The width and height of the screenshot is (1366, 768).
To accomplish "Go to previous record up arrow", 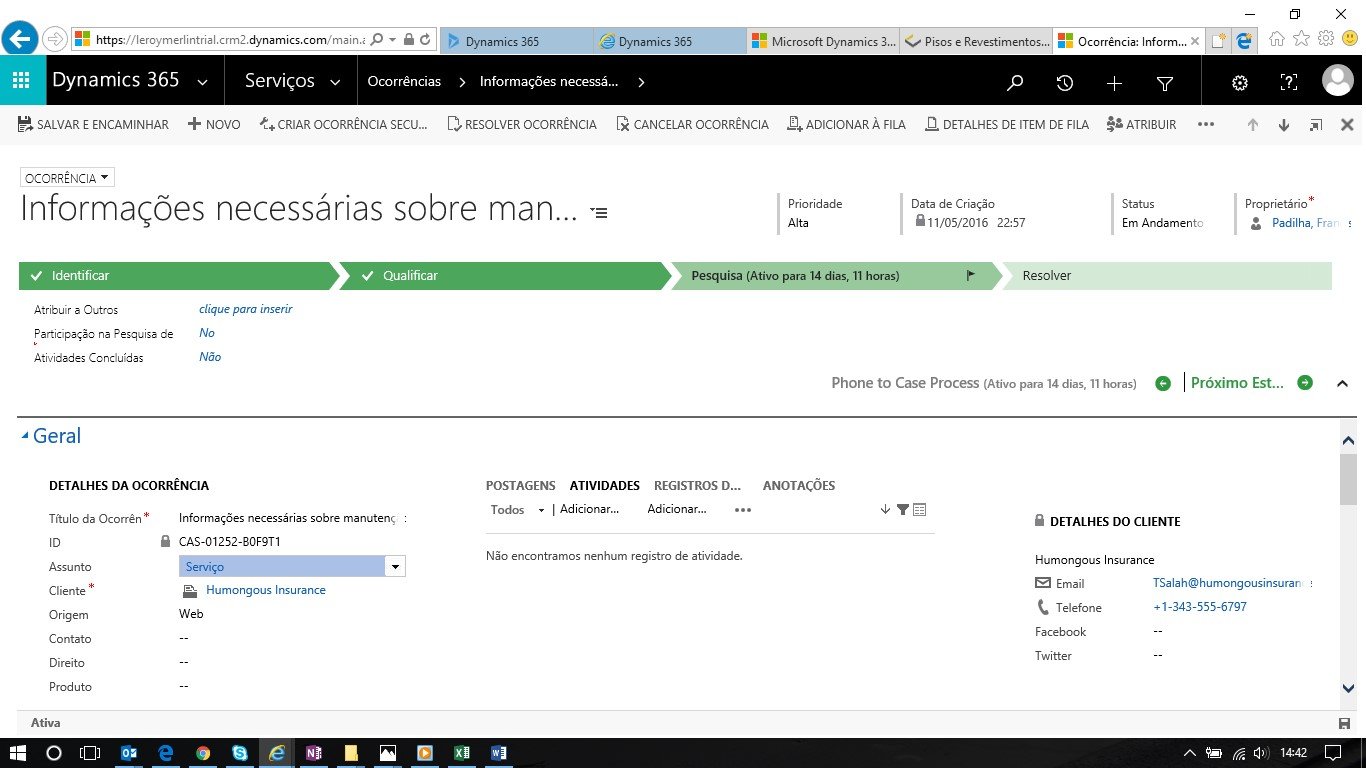I will pyautogui.click(x=1252, y=125).
